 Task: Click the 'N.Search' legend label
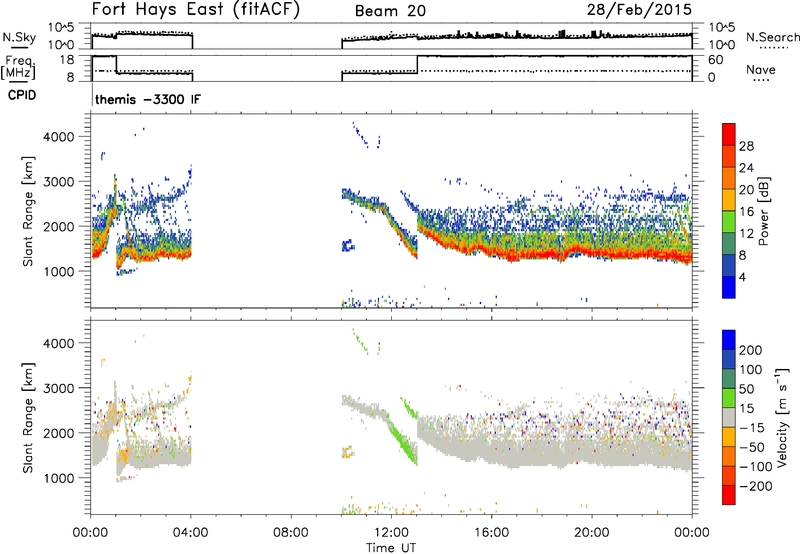click(772, 37)
